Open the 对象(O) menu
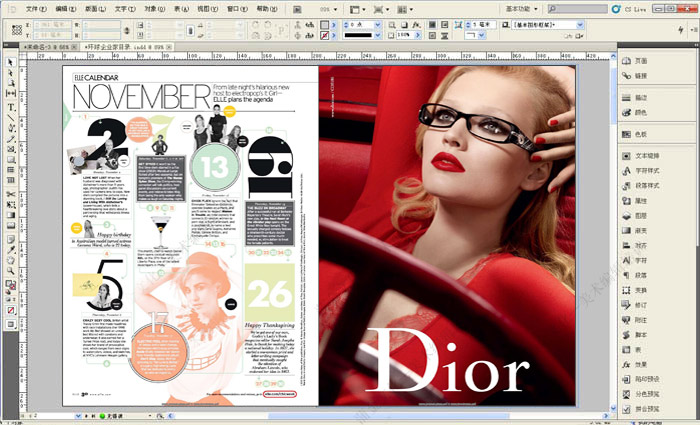The width and height of the screenshot is (700, 425). pos(154,9)
